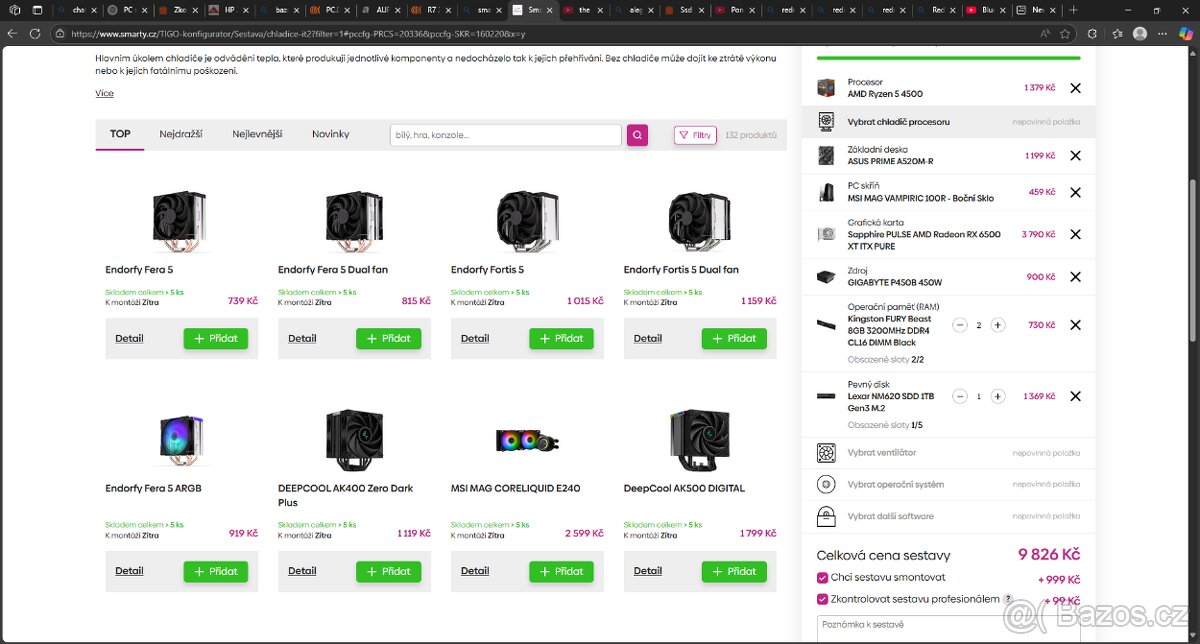Close the active Smarty browser tab
This screenshot has width=1200, height=644.
click(549, 10)
